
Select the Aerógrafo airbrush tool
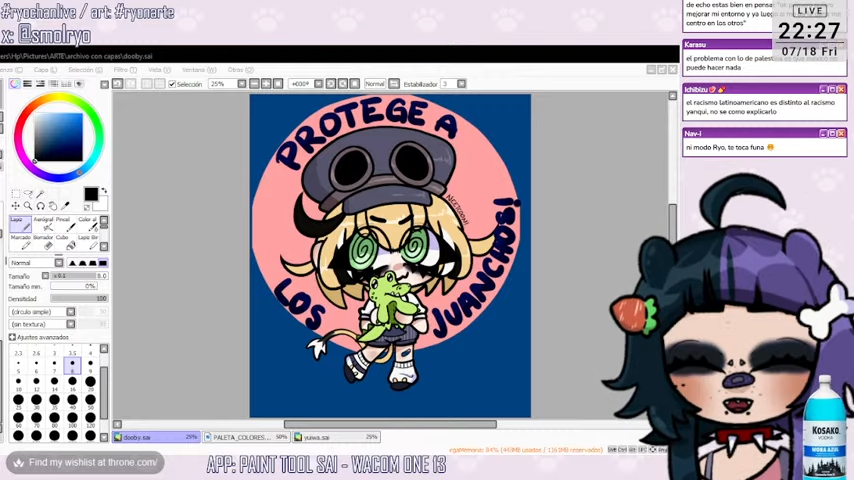42,223
